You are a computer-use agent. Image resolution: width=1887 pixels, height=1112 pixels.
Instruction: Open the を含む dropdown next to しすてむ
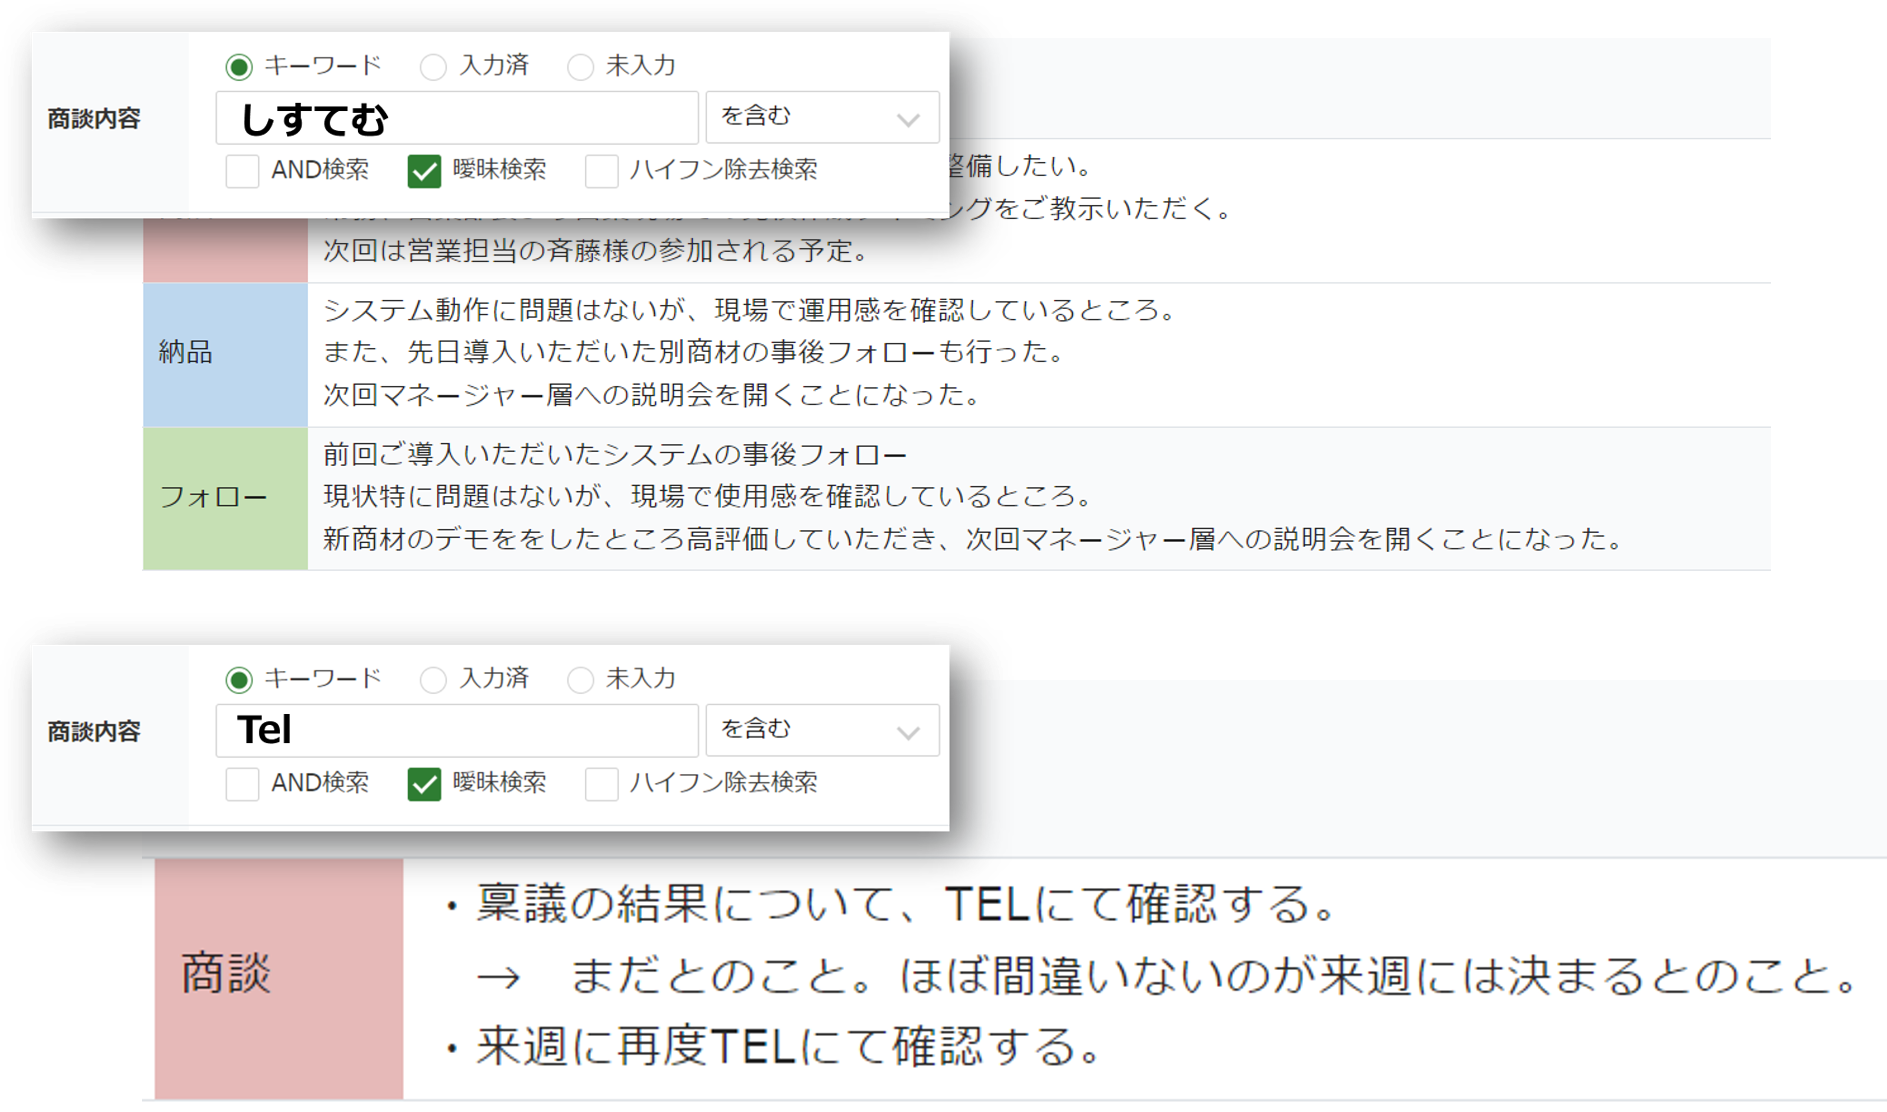point(822,118)
